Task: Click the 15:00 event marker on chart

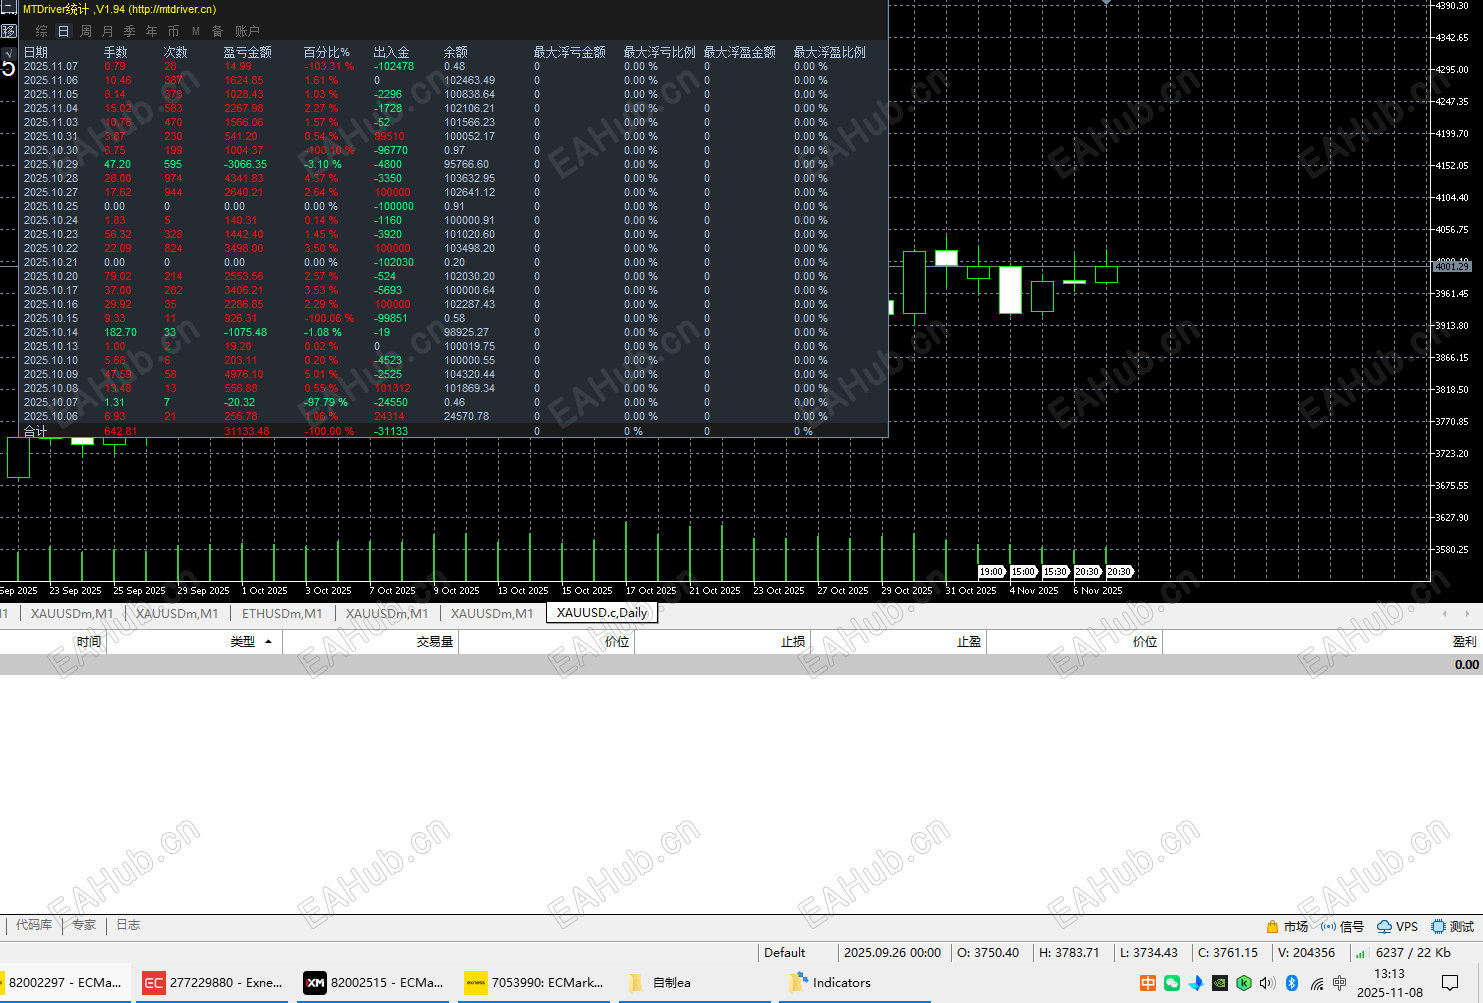Action: pos(1023,572)
